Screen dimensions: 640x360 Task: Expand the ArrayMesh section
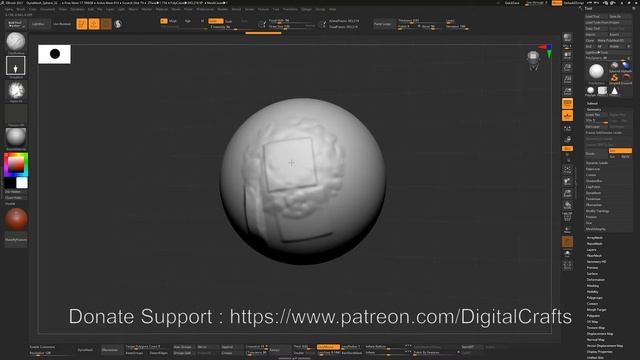(x=594, y=238)
